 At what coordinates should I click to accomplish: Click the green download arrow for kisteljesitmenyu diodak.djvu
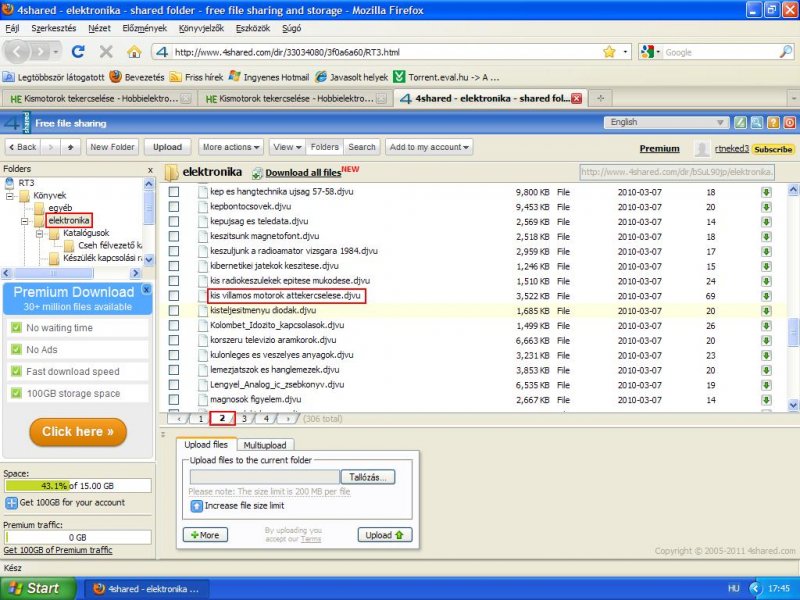tap(766, 311)
